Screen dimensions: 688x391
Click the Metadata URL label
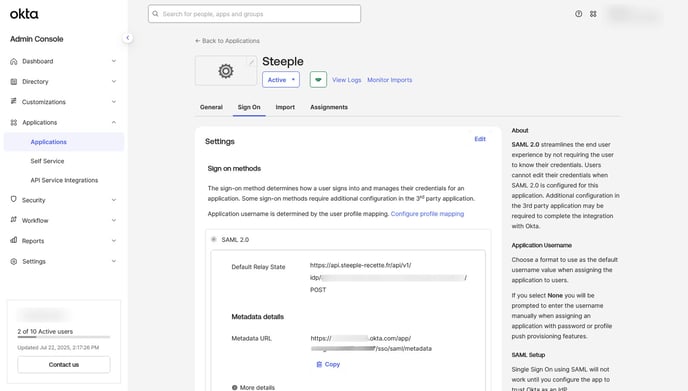click(251, 338)
